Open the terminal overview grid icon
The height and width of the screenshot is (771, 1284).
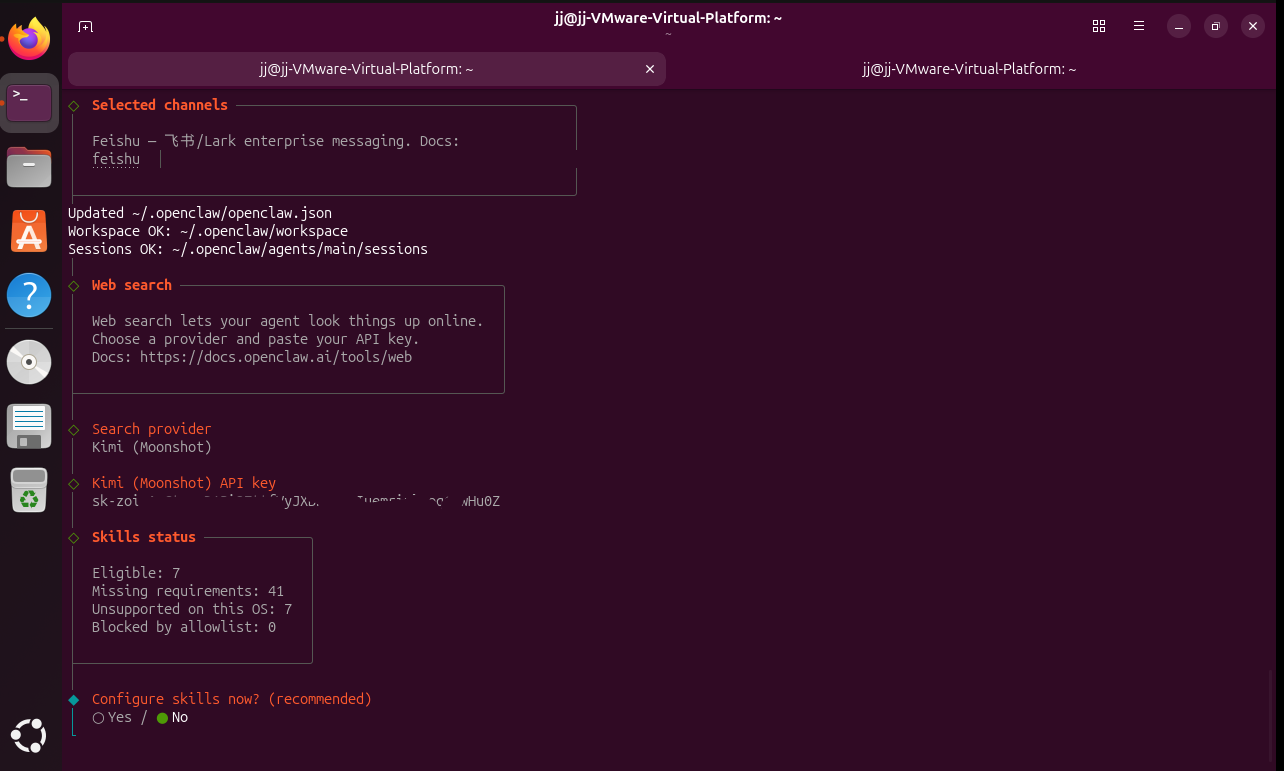(x=1099, y=26)
